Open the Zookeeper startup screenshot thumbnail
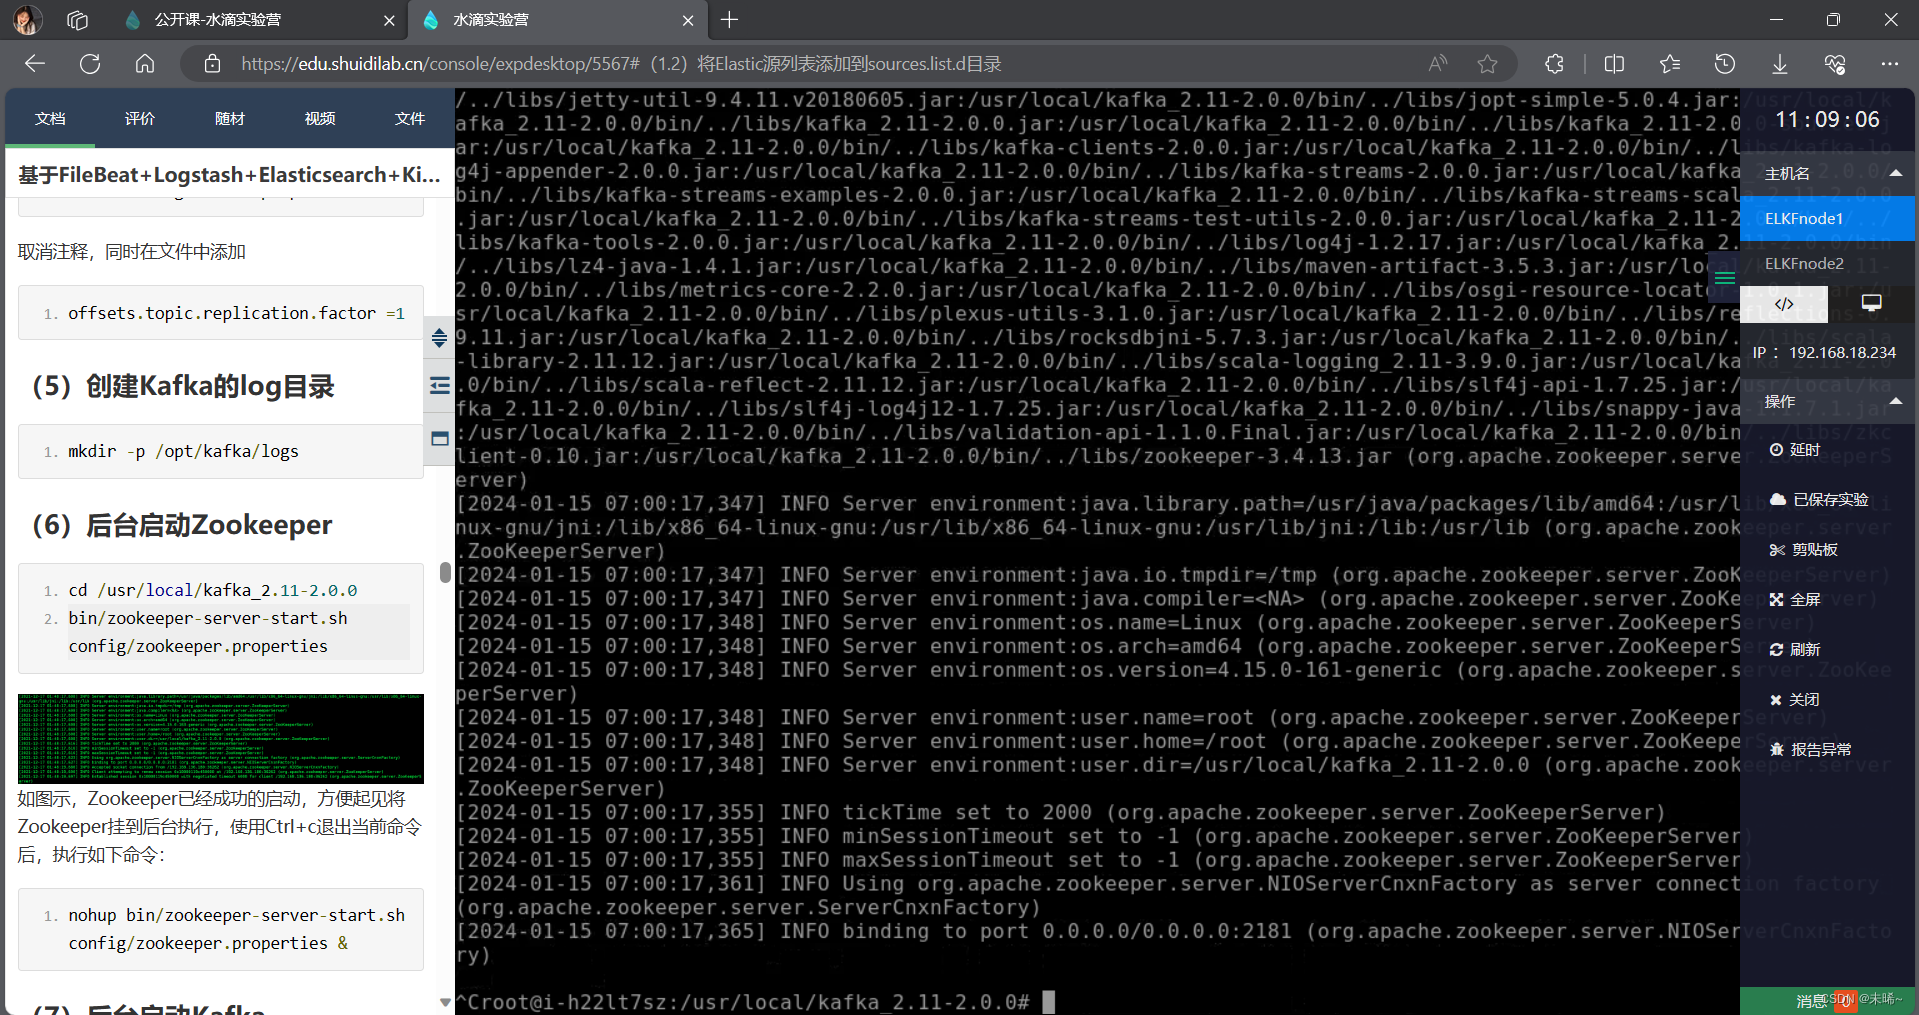Screen dimensions: 1919x1015 [x=221, y=739]
